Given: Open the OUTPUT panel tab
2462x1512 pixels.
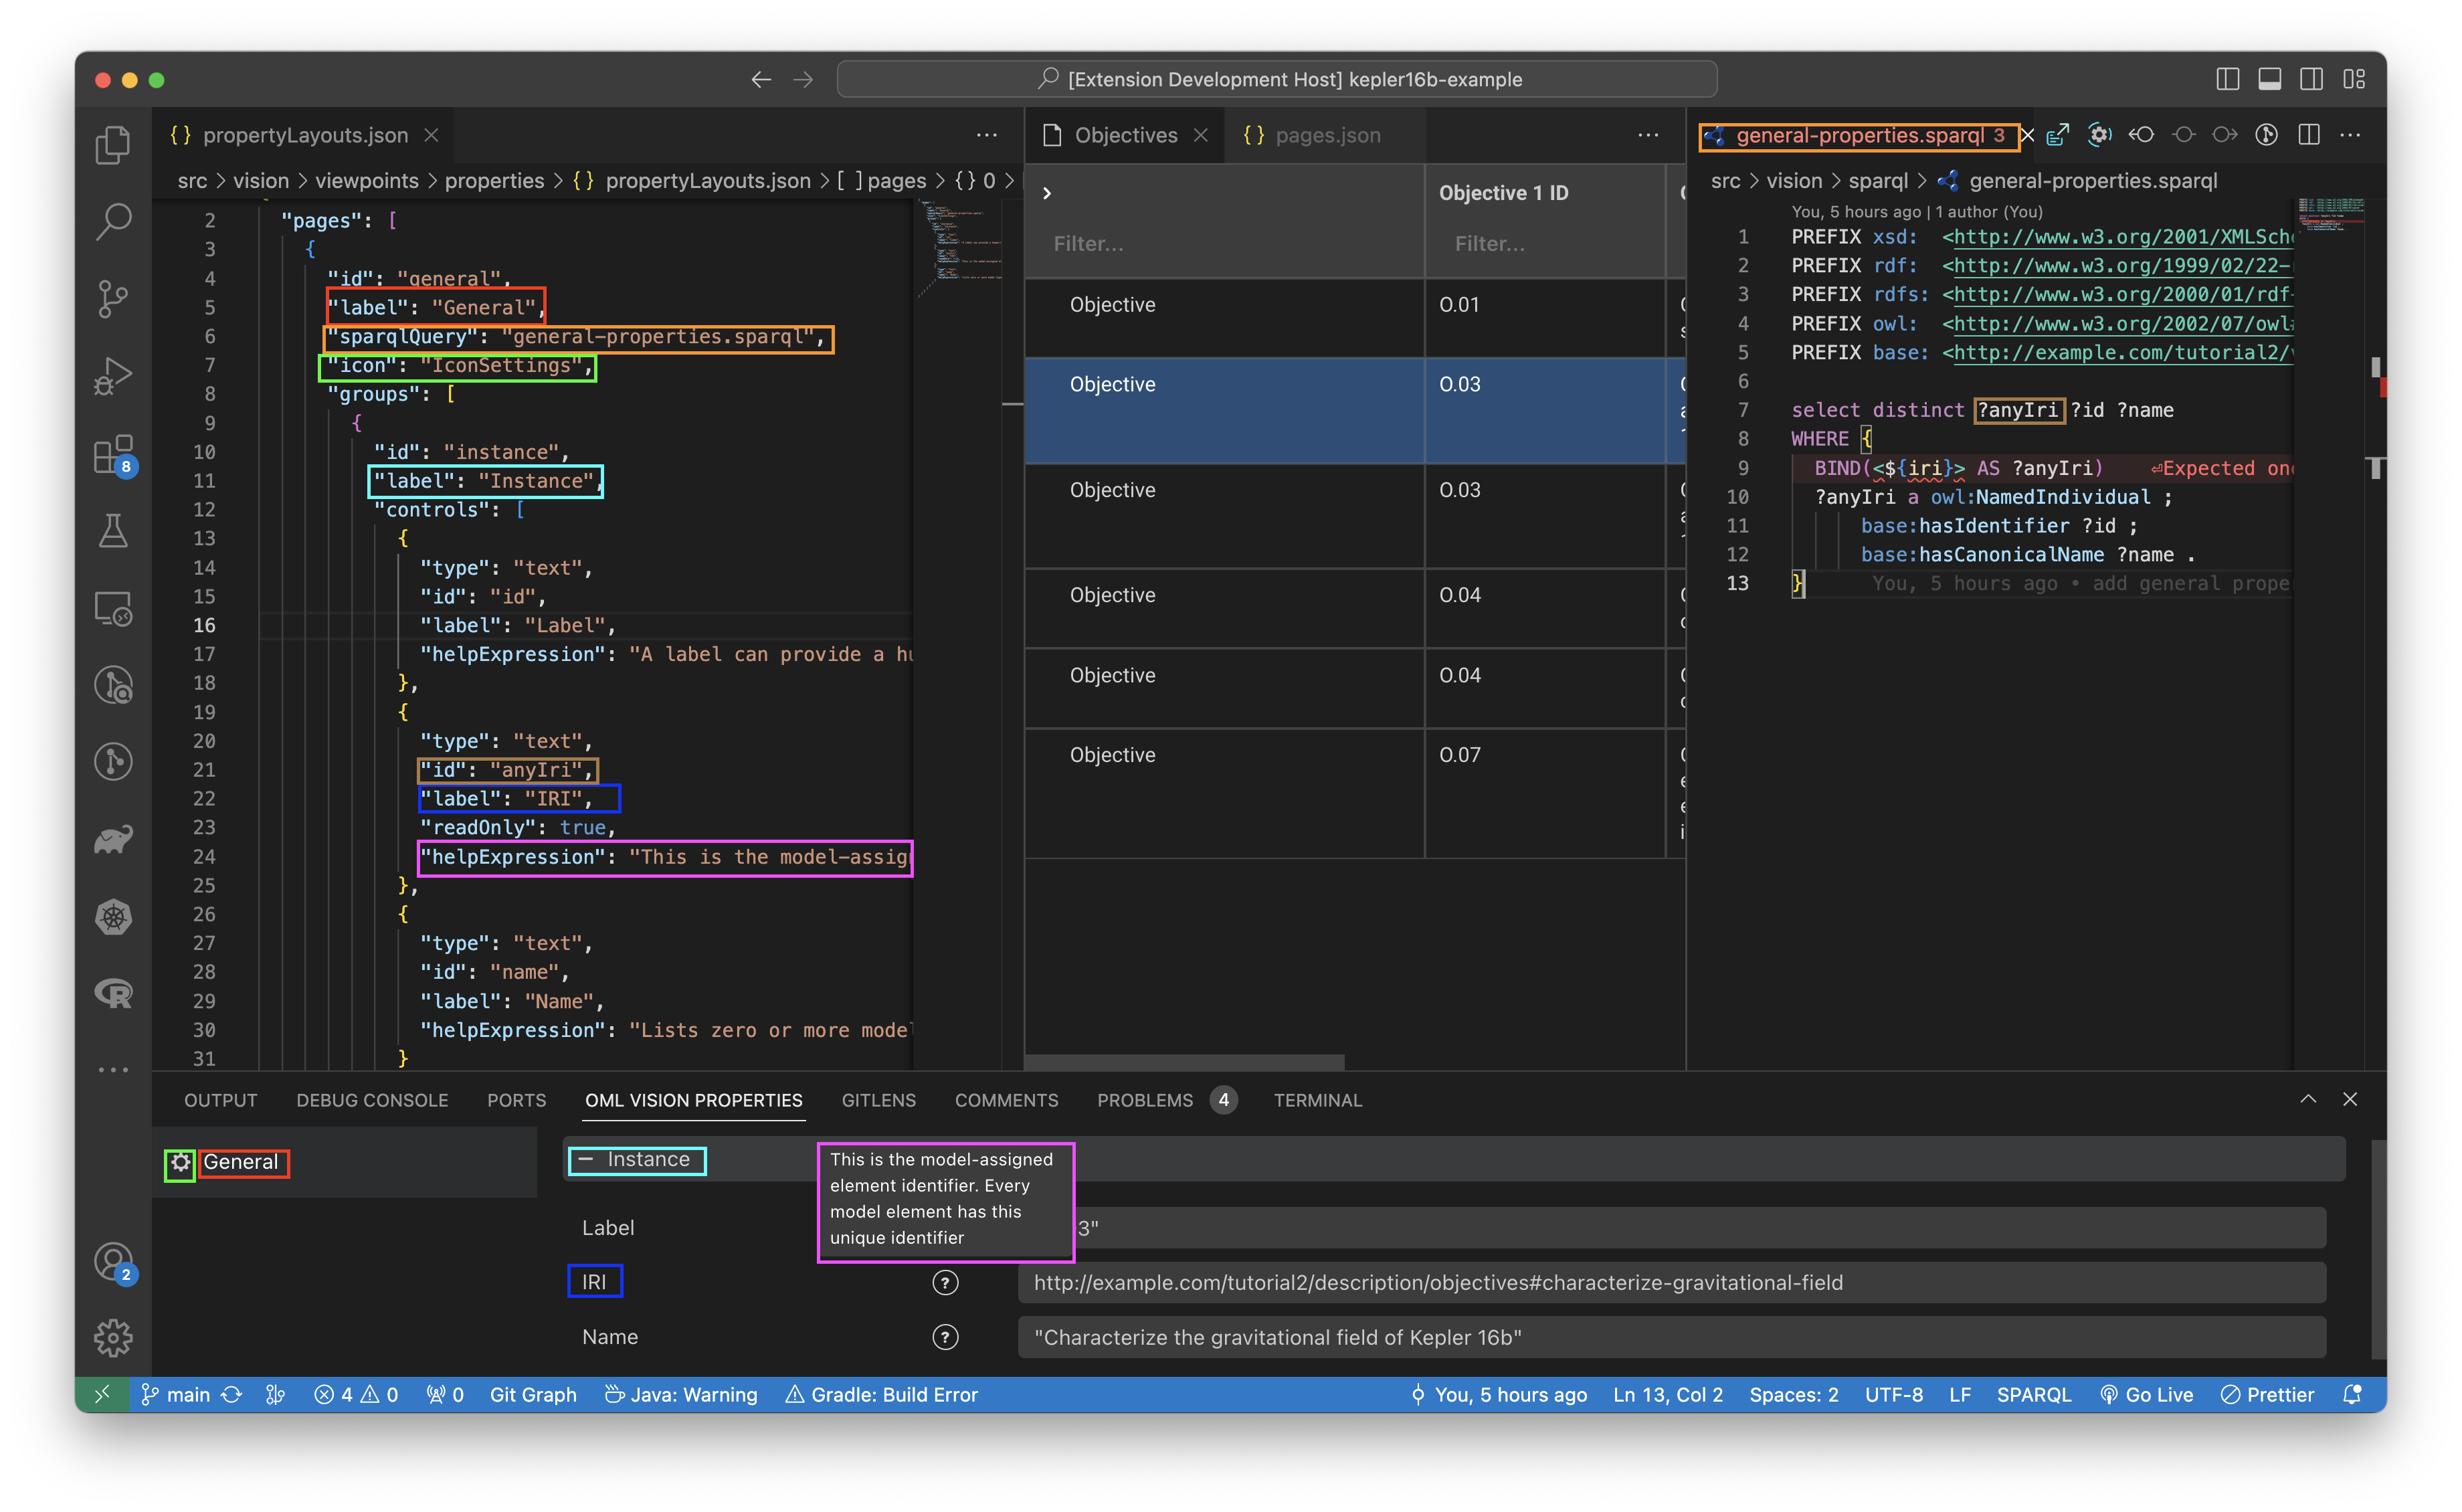Looking at the screenshot, I should pos(221,1100).
